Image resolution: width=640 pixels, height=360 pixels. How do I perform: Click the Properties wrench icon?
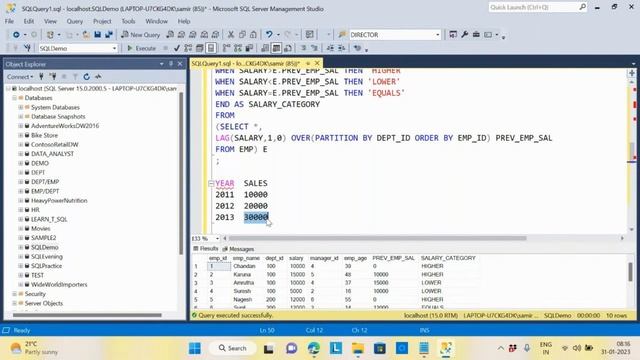(464, 35)
